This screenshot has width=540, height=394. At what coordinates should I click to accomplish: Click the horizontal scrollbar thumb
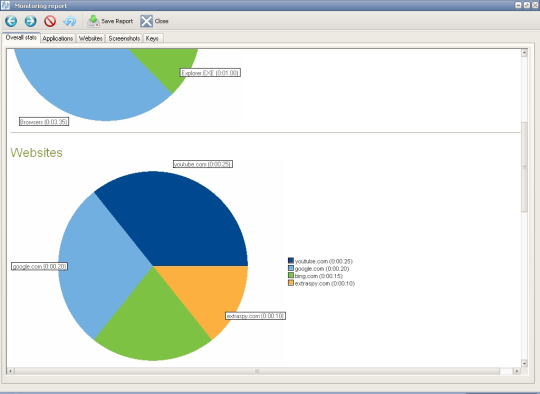(x=257, y=371)
